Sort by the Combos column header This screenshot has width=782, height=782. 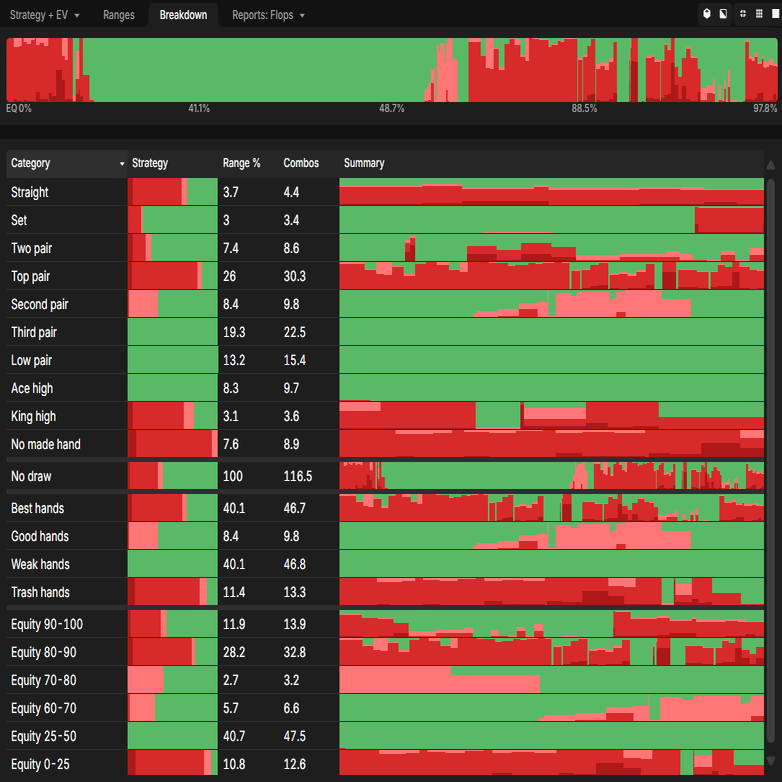301,163
